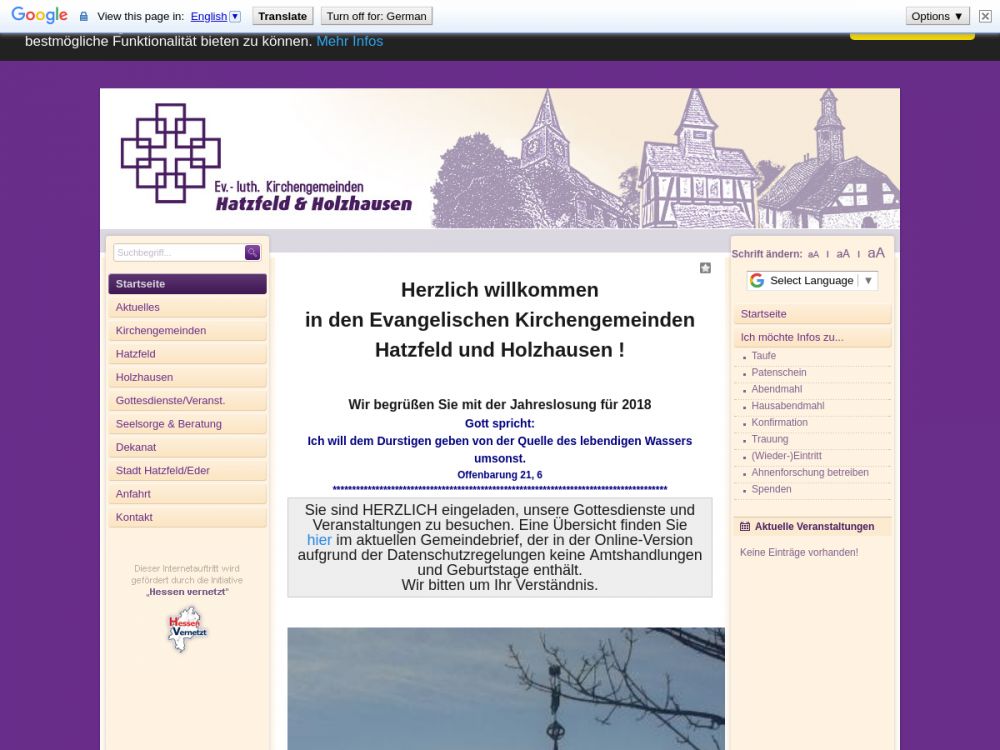Click the bookmark star icon above the welcome text
The height and width of the screenshot is (750, 1000).
705,268
